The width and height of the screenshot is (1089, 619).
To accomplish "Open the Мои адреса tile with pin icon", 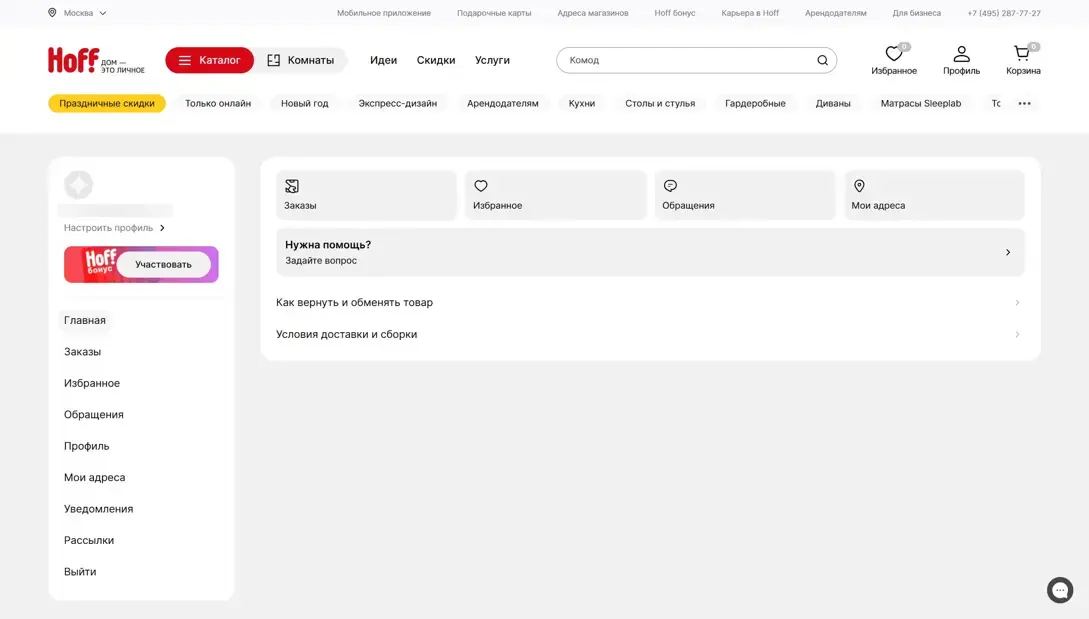I will 933,195.
